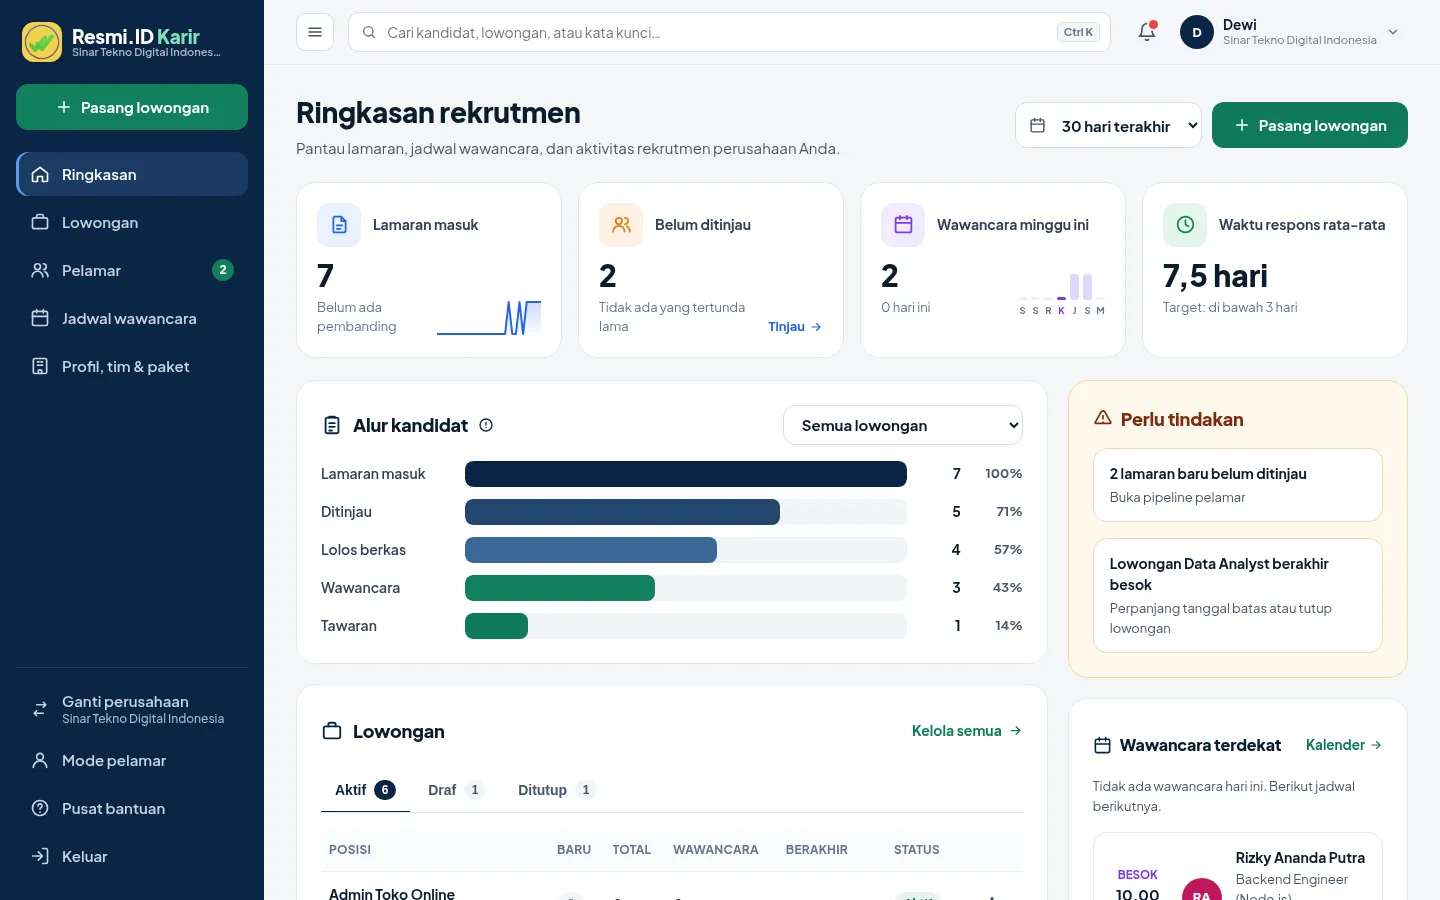
Task: Click the Ringkasan home icon
Action: coord(40,174)
